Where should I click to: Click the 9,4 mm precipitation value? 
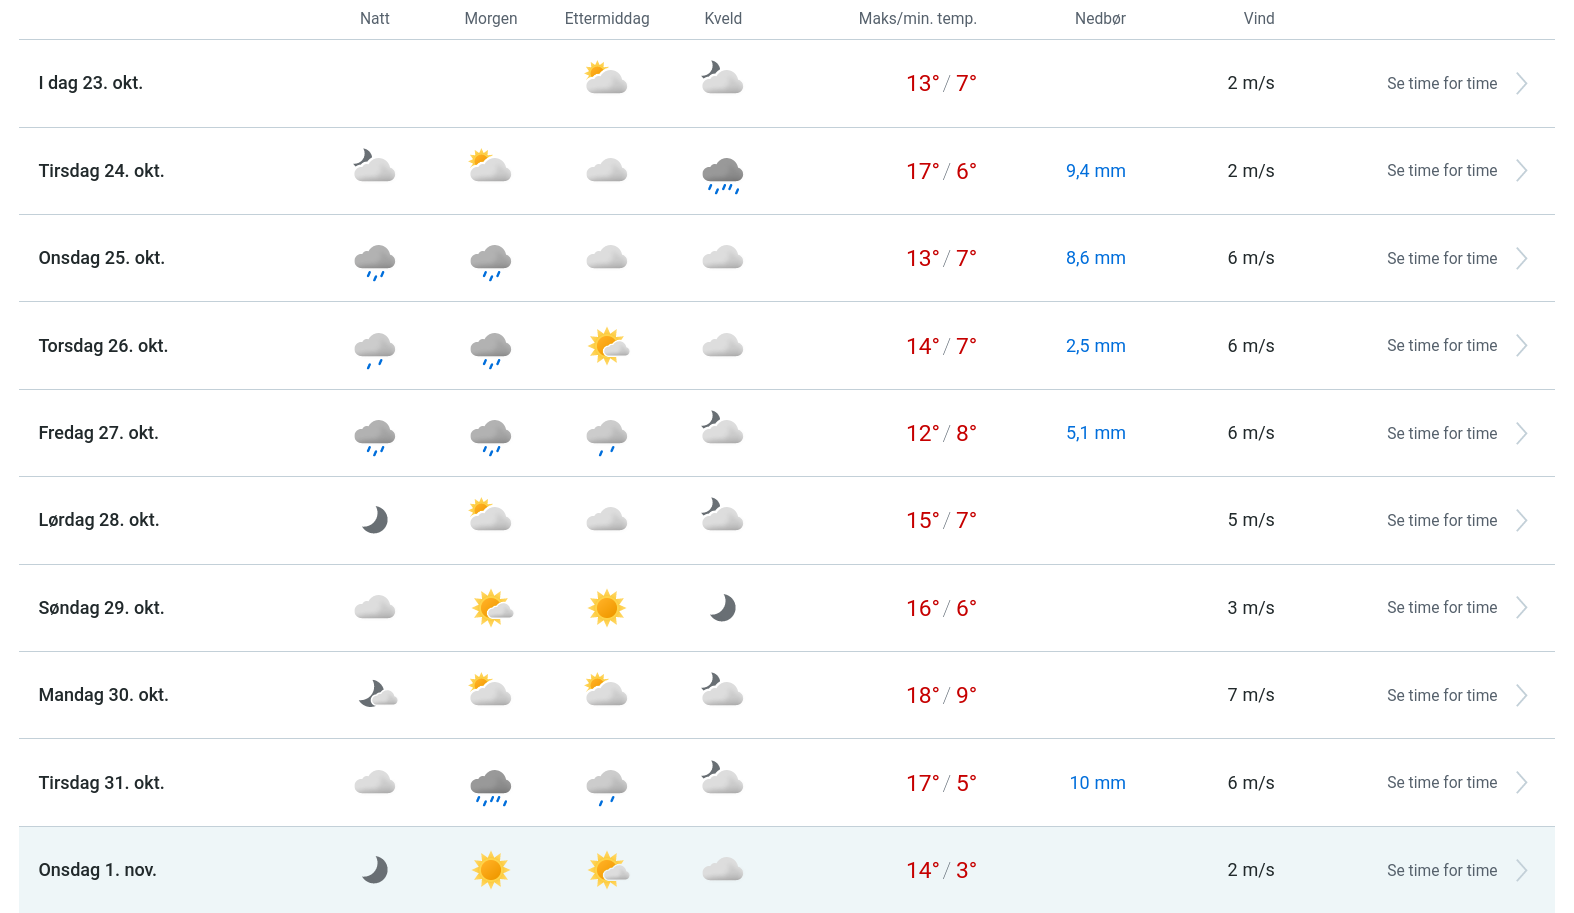coord(1095,171)
